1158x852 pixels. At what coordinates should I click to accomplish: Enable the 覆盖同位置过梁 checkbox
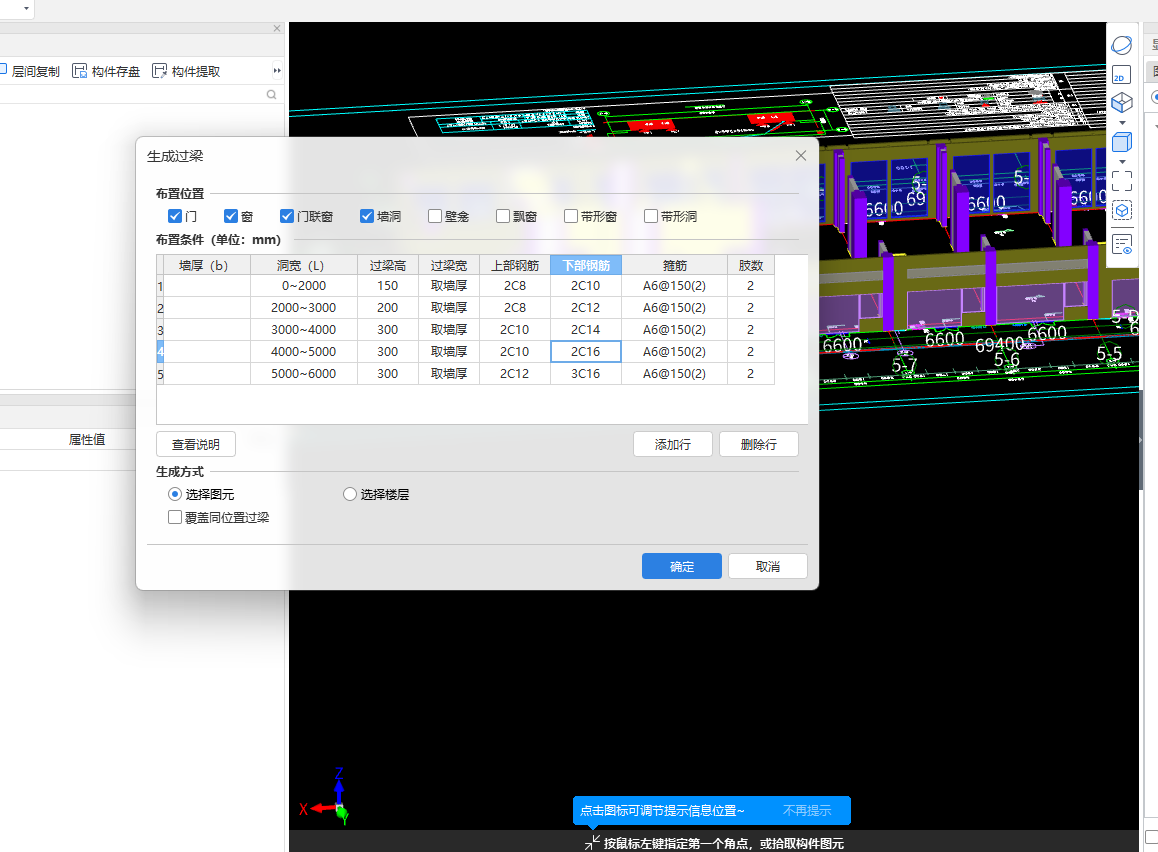pyautogui.click(x=175, y=517)
